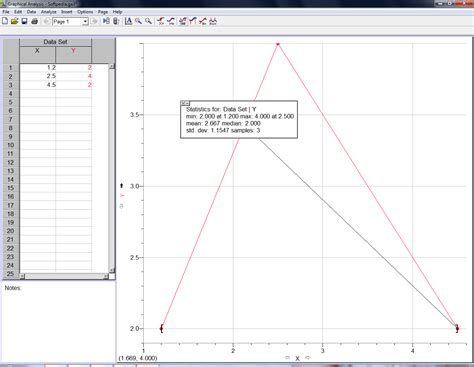Go to the next page arrow

tap(95, 21)
